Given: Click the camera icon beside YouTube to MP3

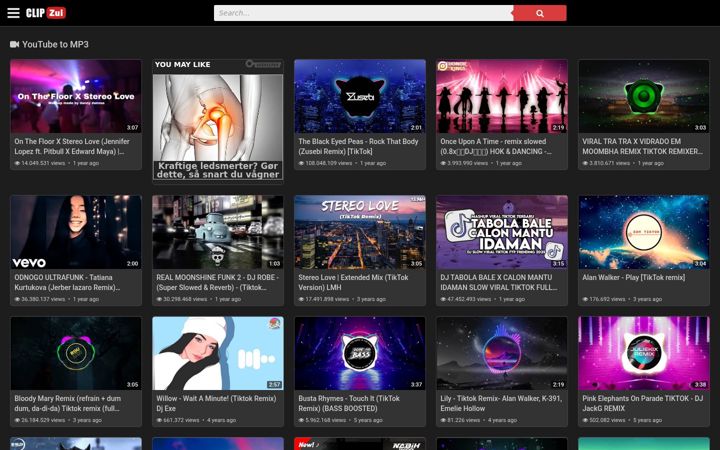Looking at the screenshot, I should [14, 45].
